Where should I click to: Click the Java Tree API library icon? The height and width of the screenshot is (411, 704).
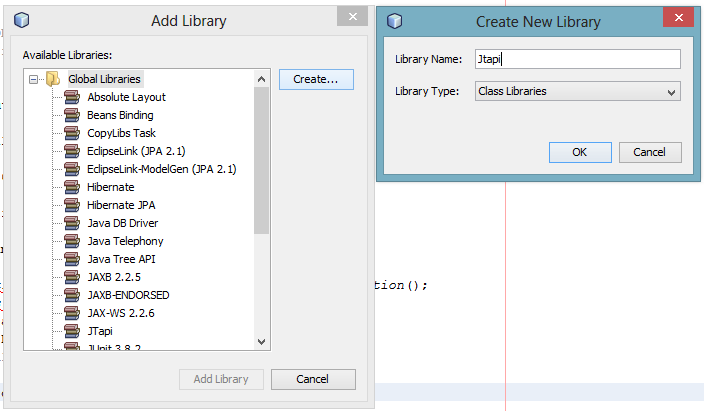(72, 259)
